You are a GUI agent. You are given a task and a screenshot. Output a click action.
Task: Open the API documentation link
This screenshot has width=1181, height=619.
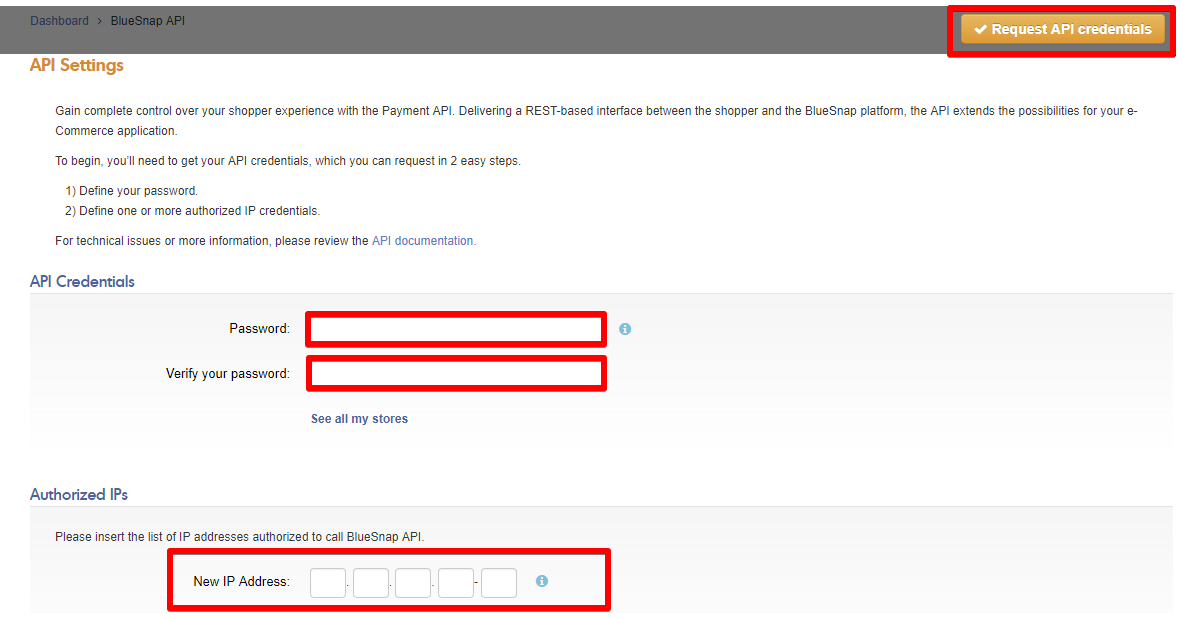point(423,241)
